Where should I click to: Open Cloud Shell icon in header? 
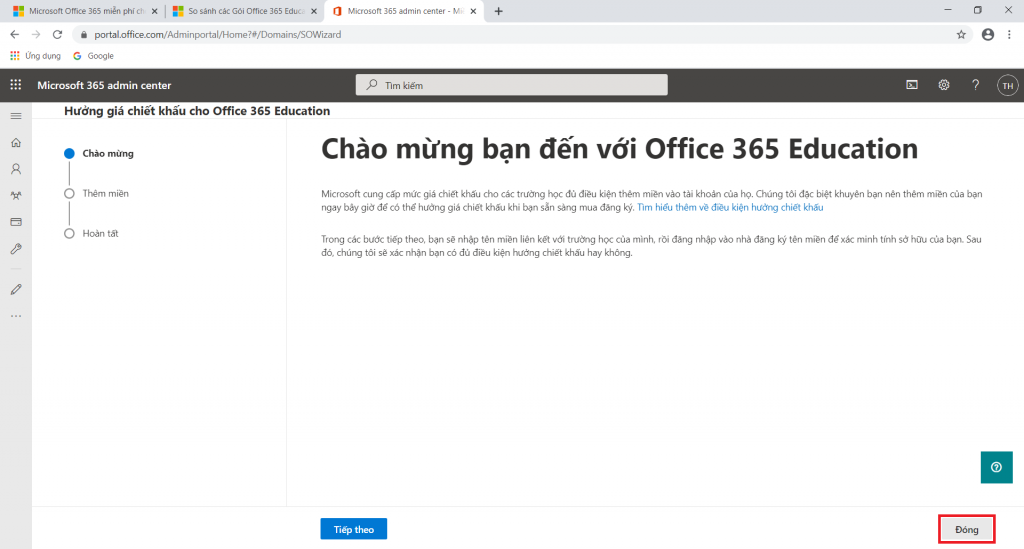click(912, 85)
